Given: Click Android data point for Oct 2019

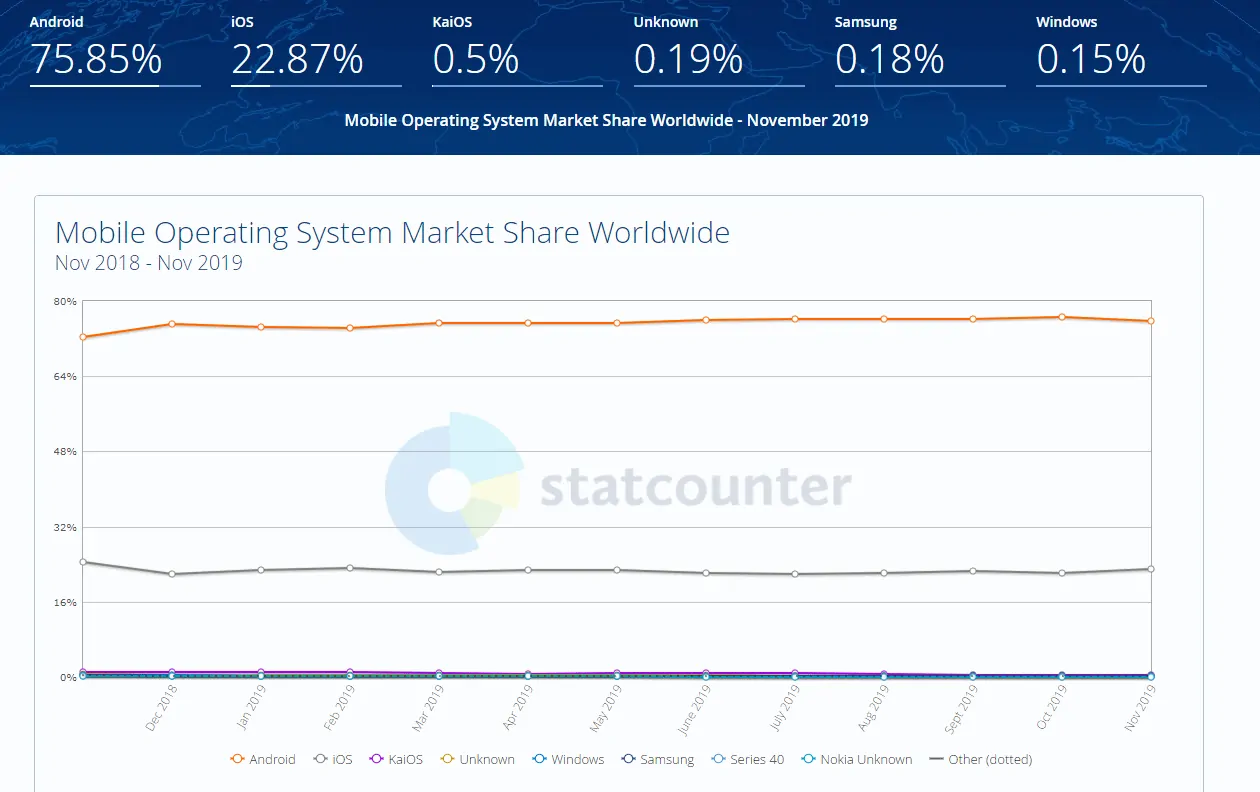Looking at the screenshot, I should (x=1062, y=317).
